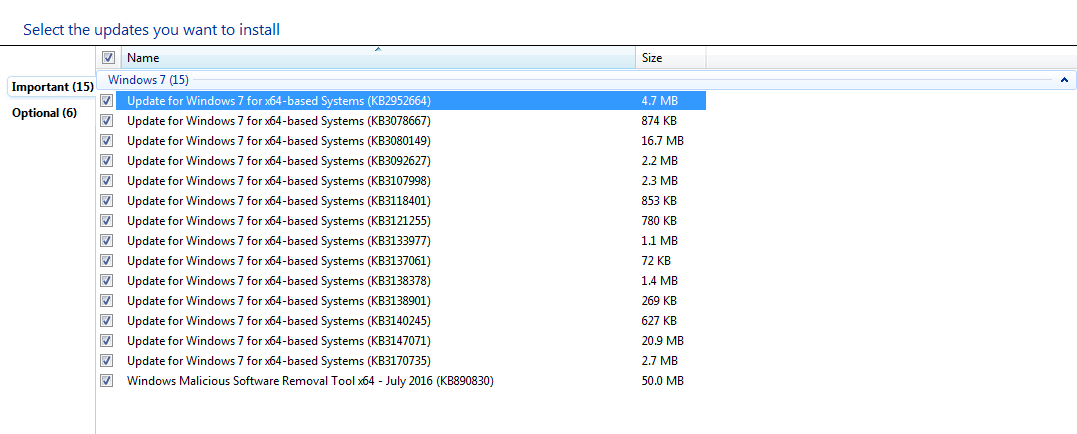Toggle checkbox for update KB3133977
The width and height of the screenshot is (1077, 434).
click(x=107, y=241)
